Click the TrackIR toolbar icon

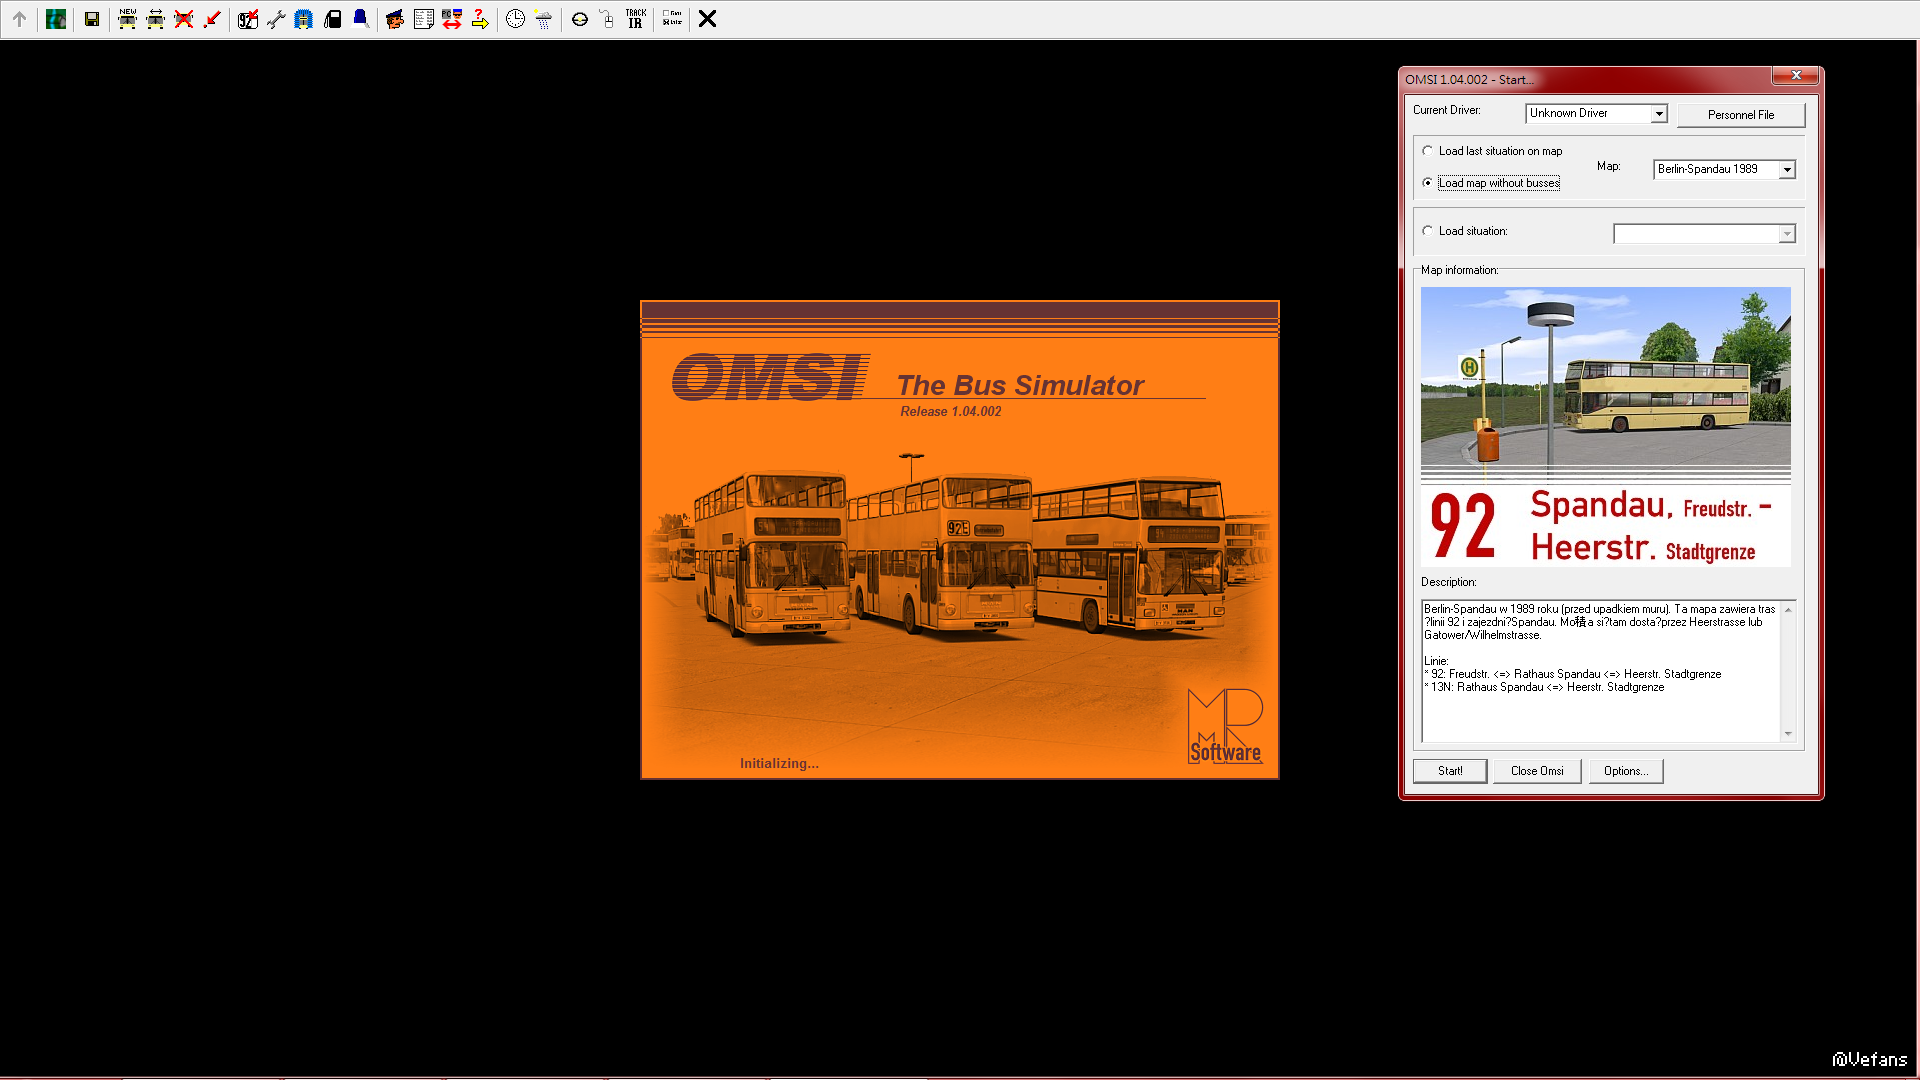tap(636, 19)
